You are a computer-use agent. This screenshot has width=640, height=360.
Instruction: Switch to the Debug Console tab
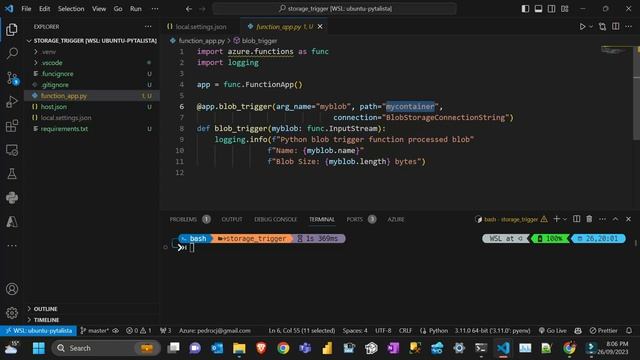[x=276, y=220]
